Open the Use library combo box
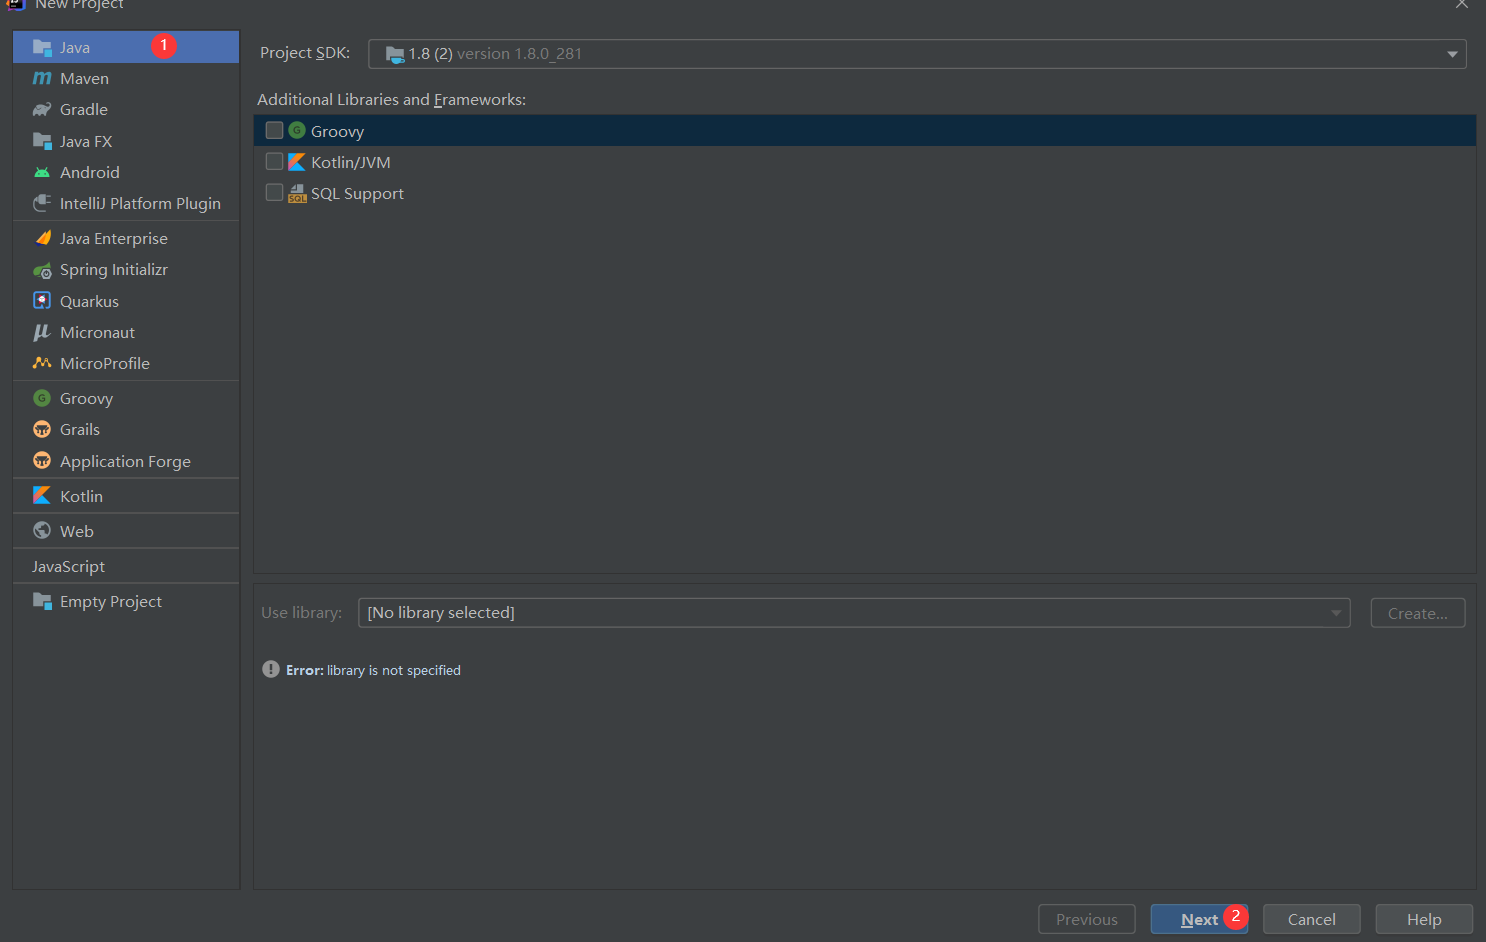 click(x=854, y=613)
